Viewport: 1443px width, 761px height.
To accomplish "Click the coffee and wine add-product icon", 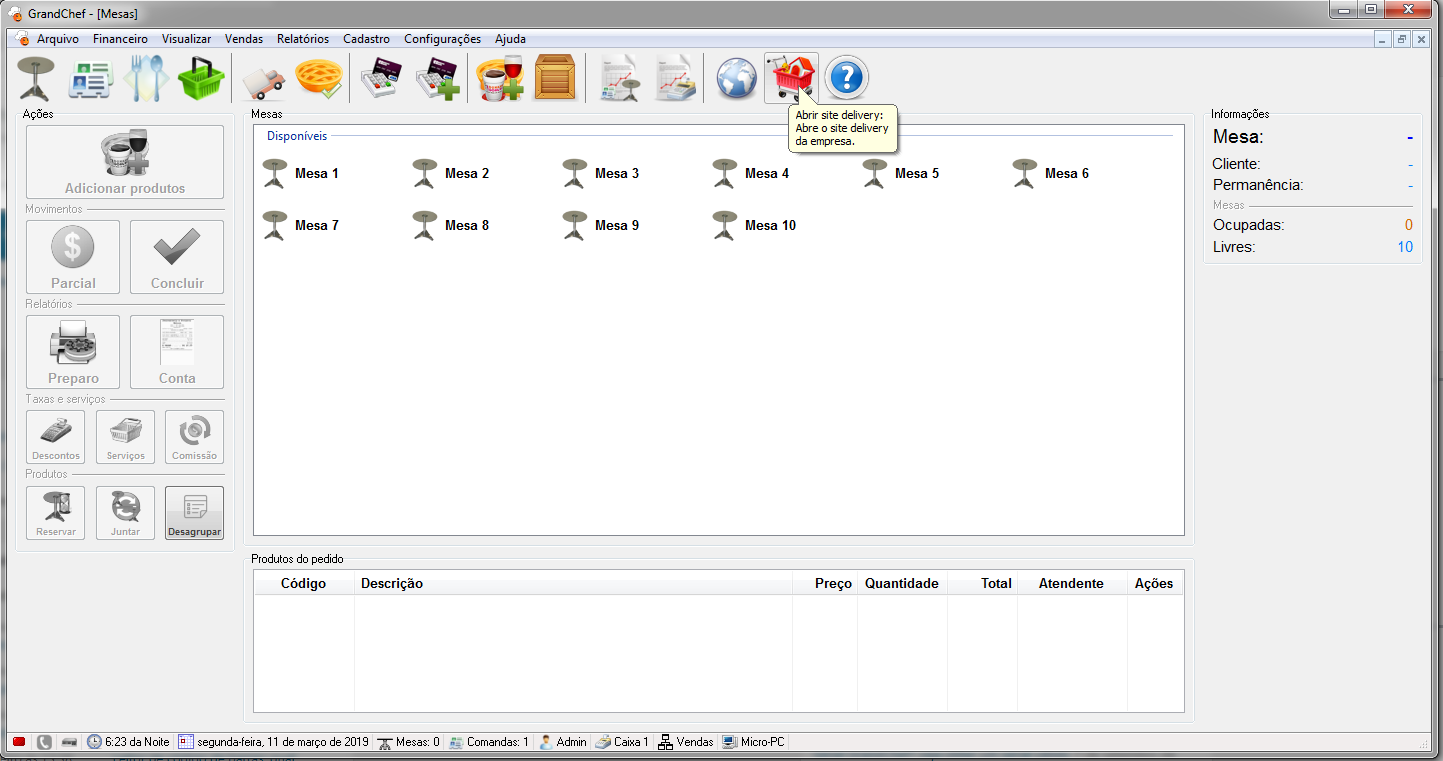I will pos(499,78).
